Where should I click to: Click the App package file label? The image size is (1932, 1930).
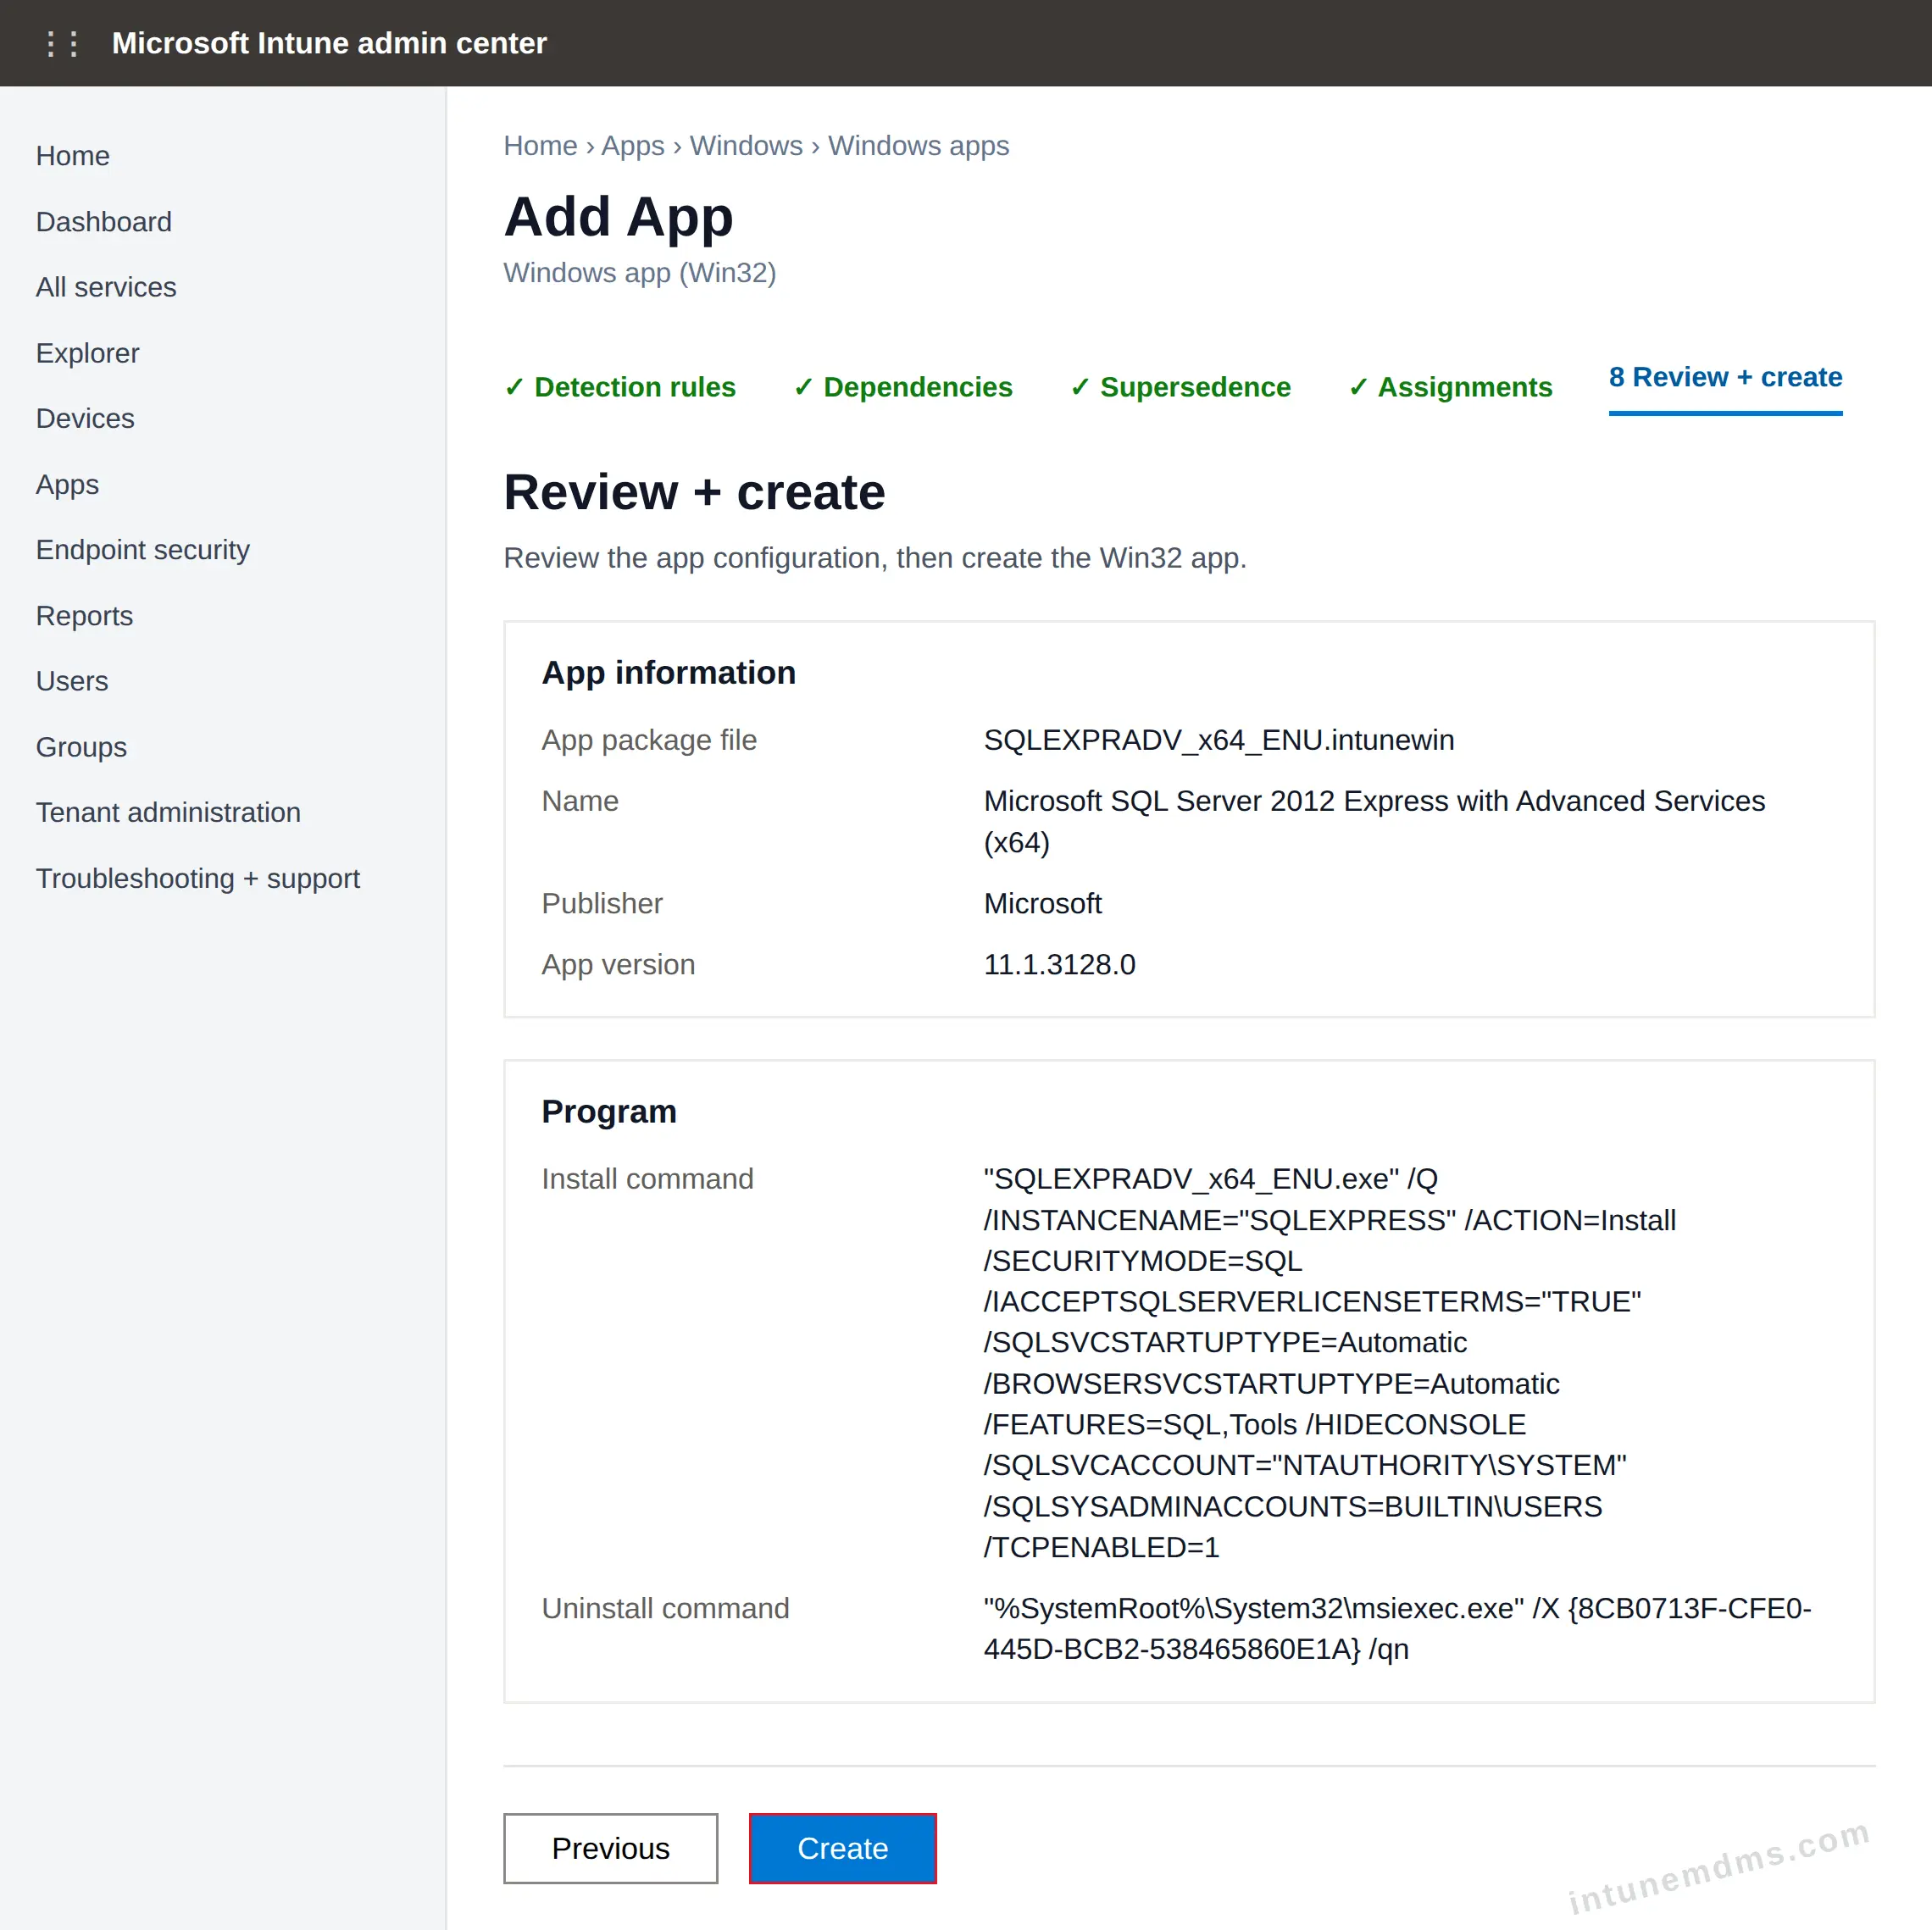coord(649,740)
